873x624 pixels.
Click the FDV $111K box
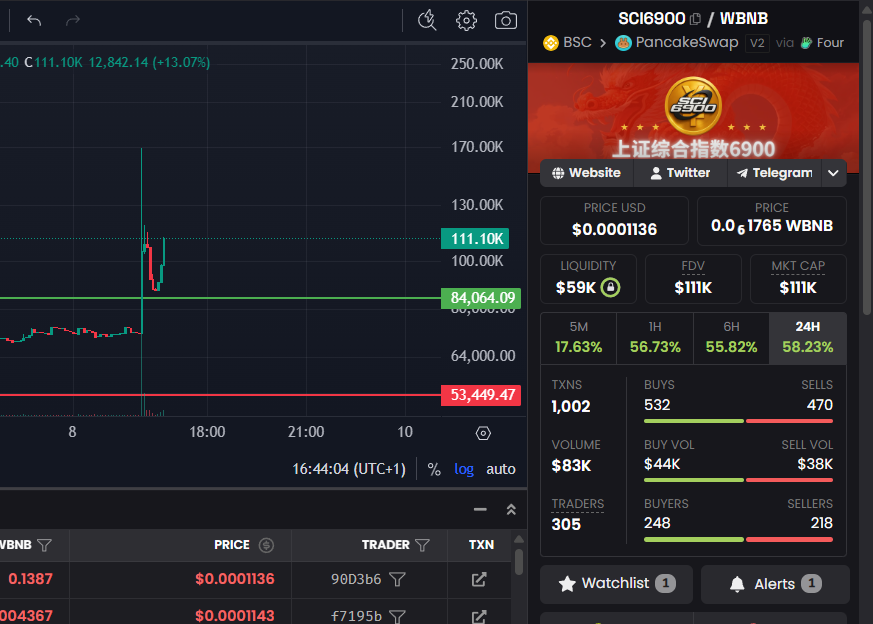pos(693,279)
